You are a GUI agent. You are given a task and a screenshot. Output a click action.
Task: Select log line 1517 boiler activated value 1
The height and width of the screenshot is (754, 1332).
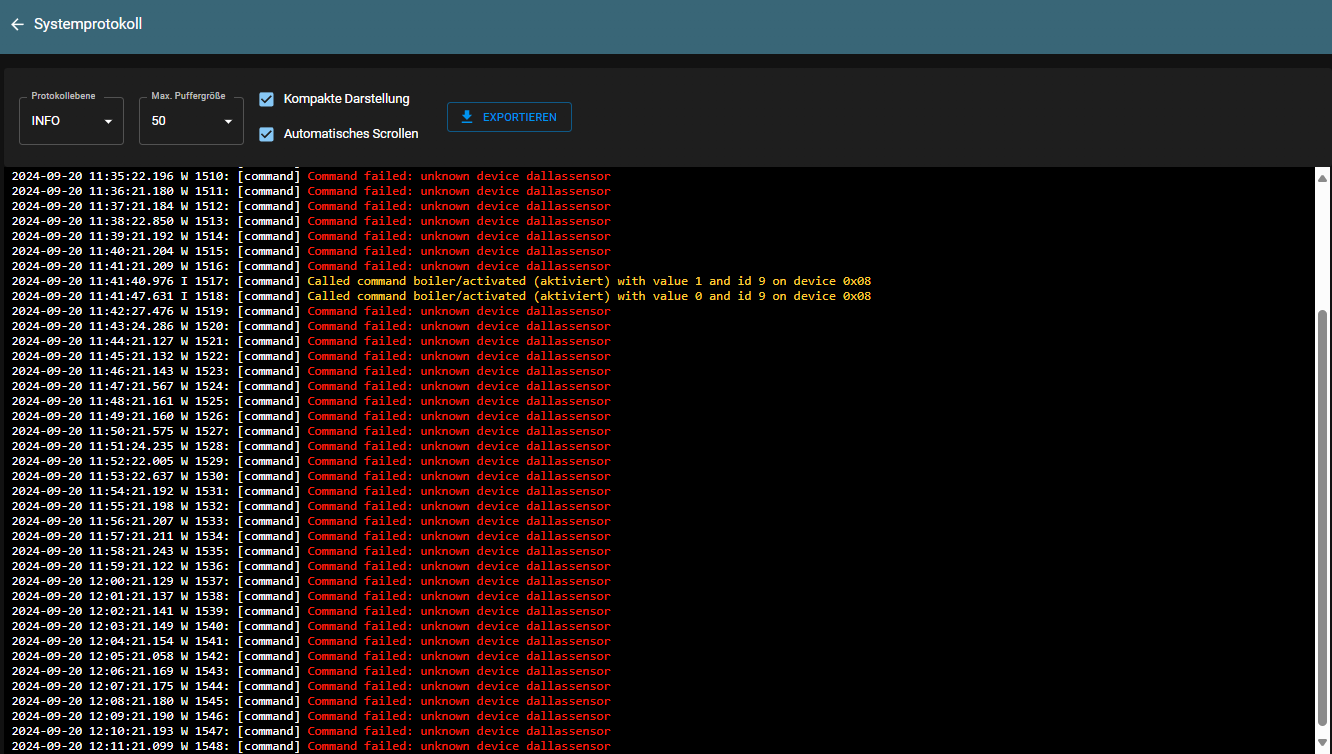pyautogui.click(x=441, y=281)
